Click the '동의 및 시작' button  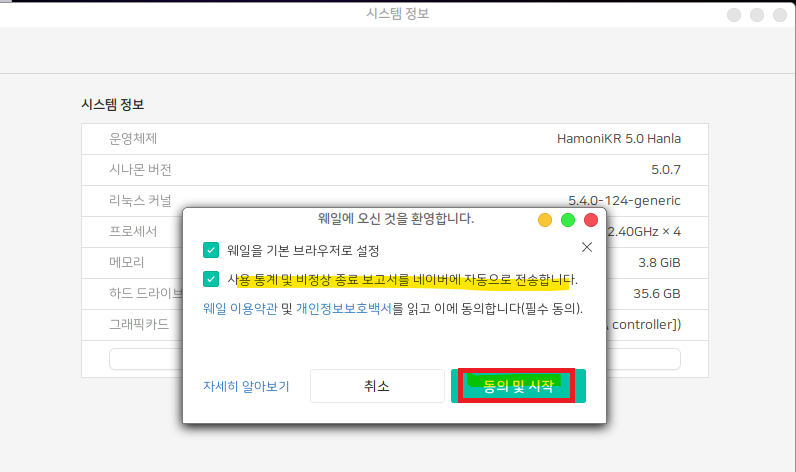coord(518,386)
